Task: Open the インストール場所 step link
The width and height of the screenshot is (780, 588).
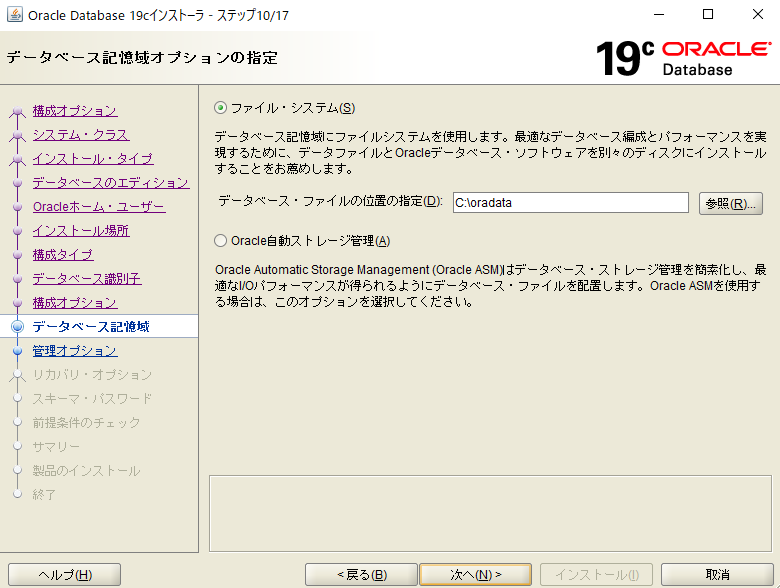Action: coord(80,231)
